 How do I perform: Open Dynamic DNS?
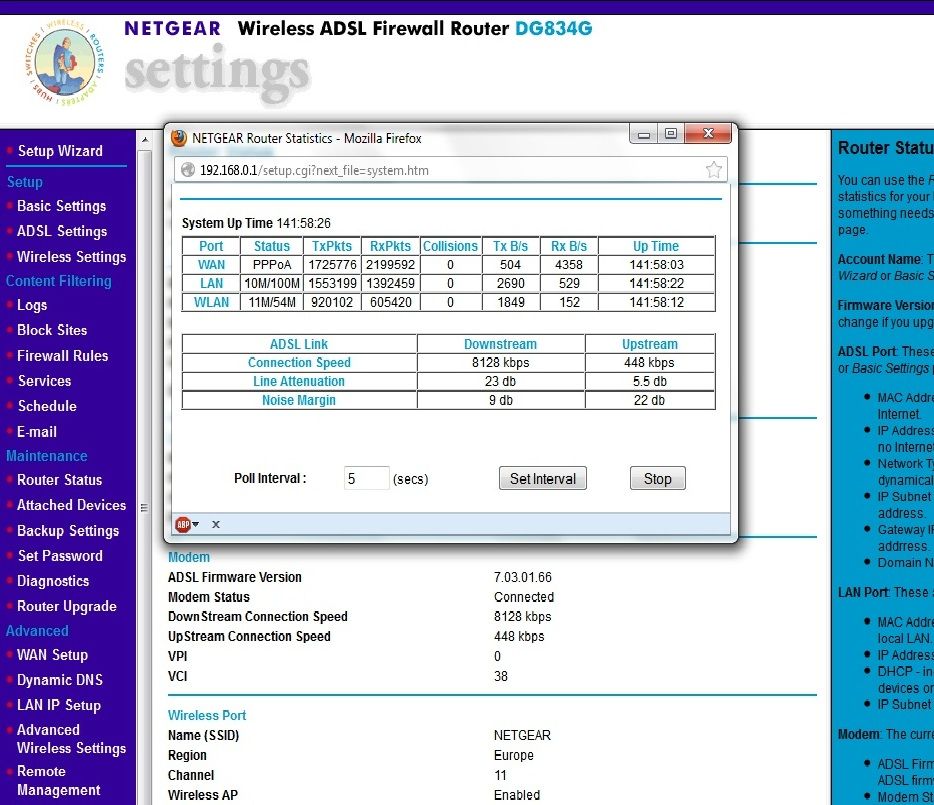60,680
